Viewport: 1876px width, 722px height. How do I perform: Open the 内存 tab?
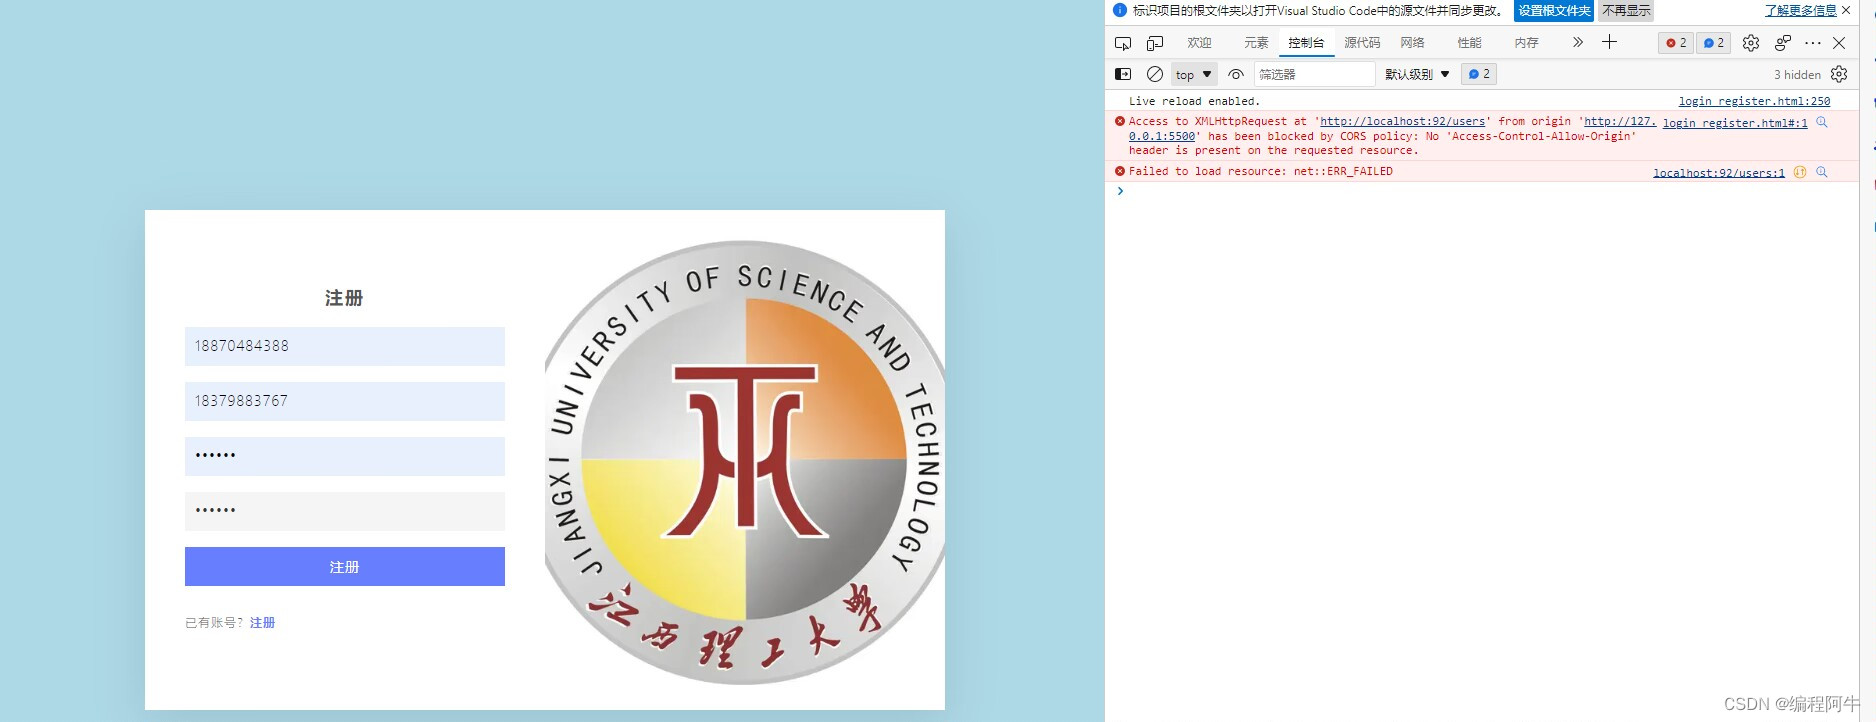(x=1526, y=43)
